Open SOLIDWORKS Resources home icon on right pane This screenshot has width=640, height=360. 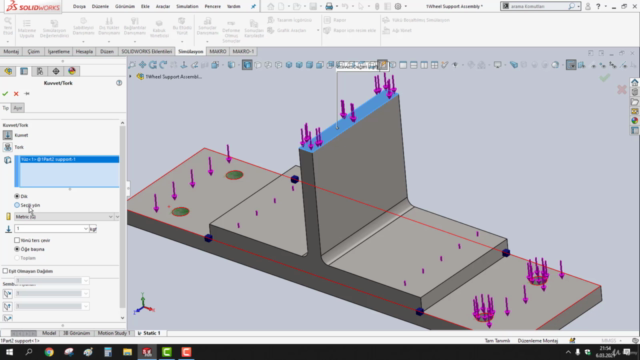coord(634,82)
